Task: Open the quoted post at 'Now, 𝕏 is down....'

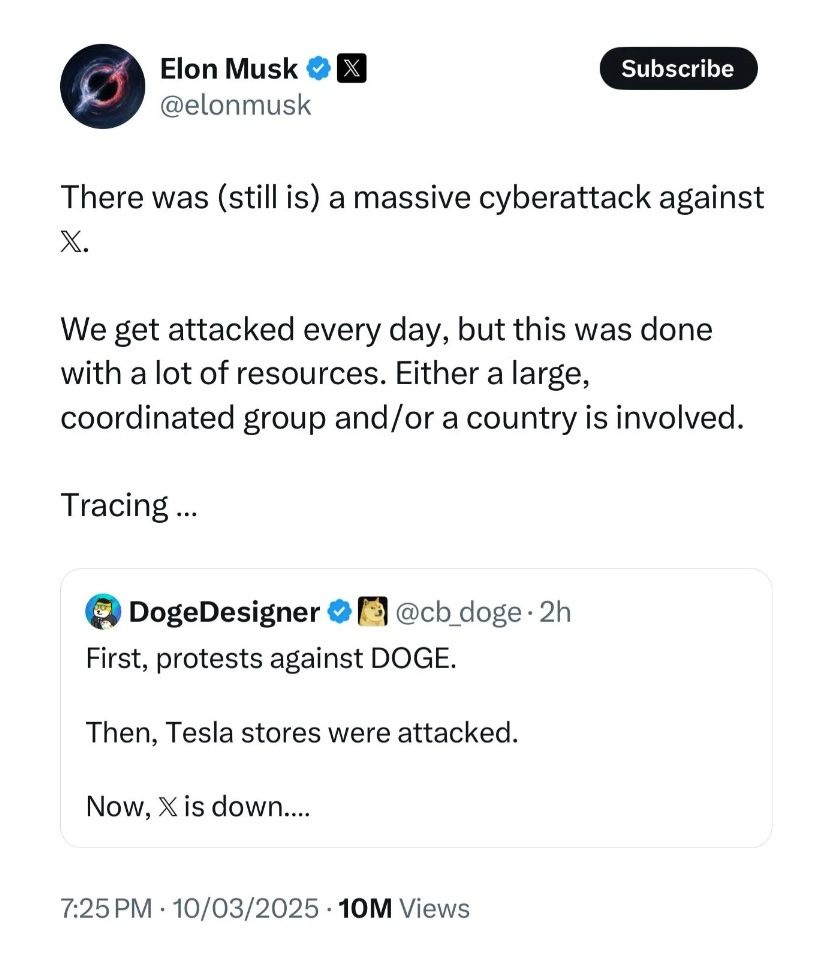Action: tap(198, 805)
